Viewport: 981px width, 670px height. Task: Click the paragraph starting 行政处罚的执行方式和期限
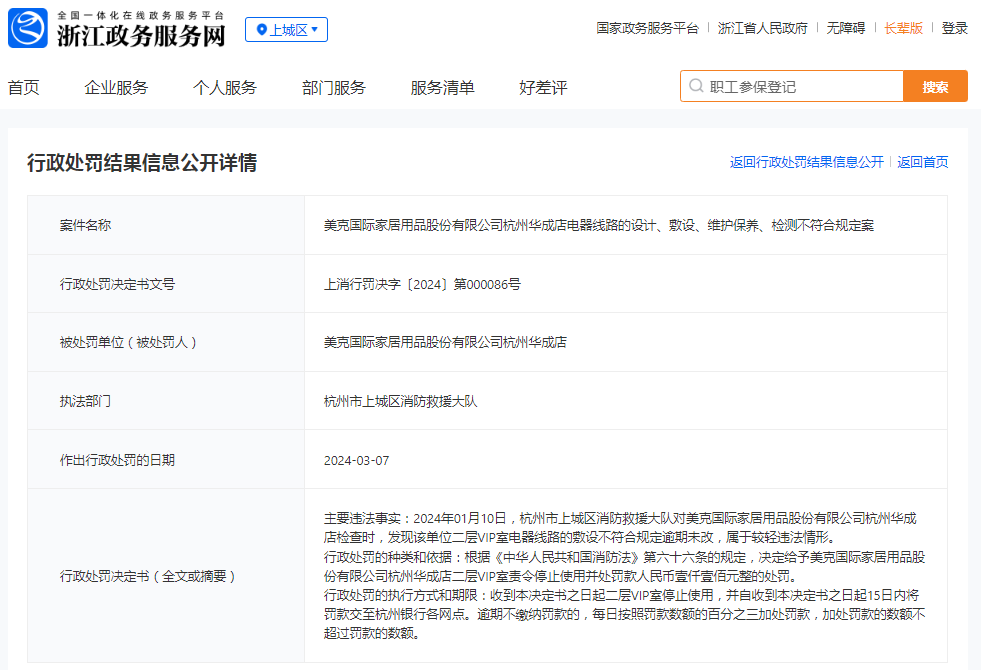pos(624,614)
